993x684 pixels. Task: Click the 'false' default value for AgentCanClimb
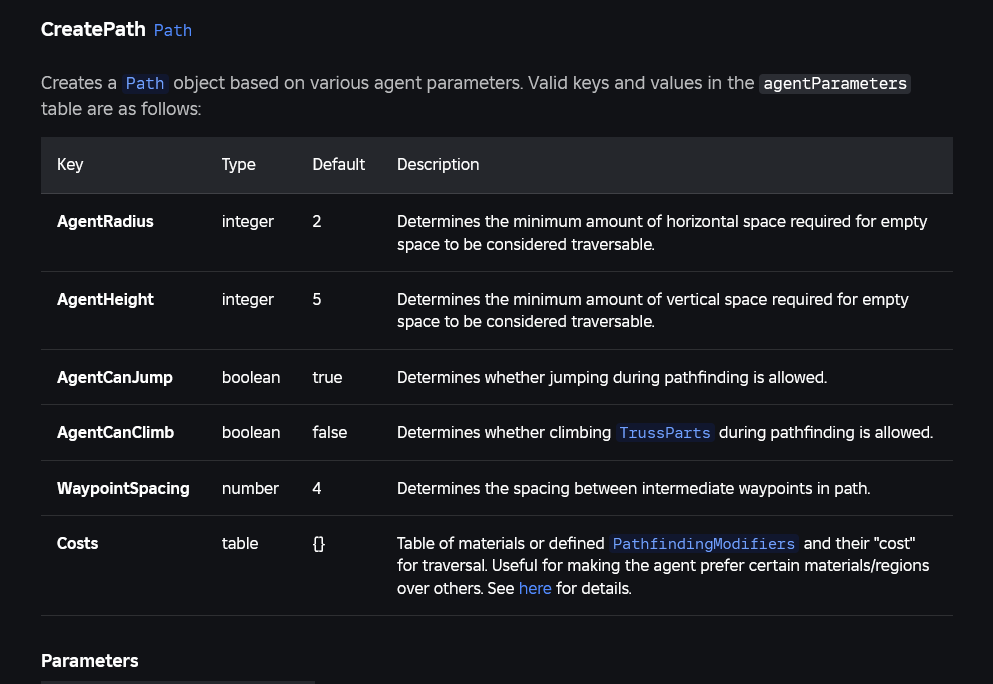[x=330, y=433]
